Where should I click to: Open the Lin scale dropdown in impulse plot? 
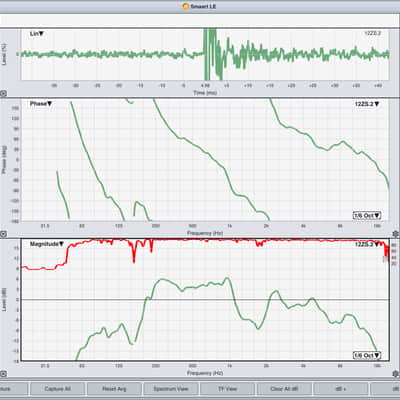[x=37, y=34]
